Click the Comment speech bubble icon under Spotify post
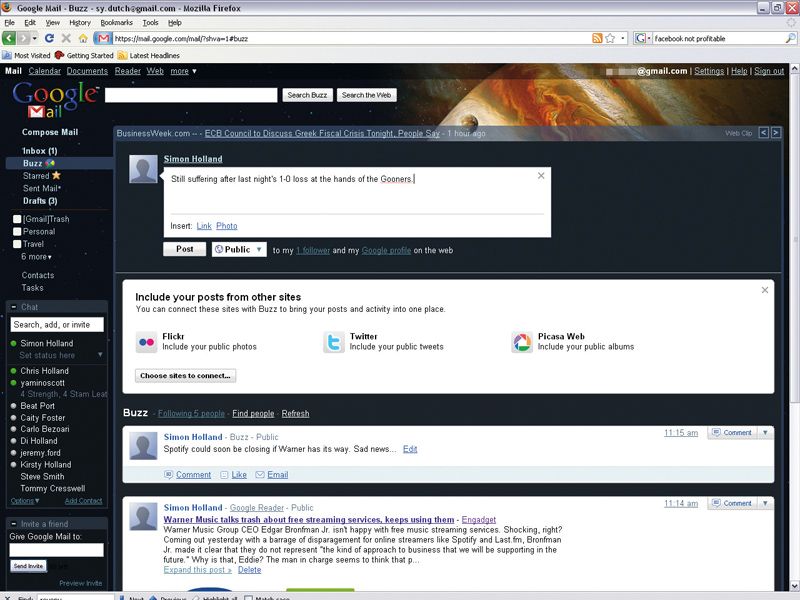The width and height of the screenshot is (800, 600). coord(168,474)
